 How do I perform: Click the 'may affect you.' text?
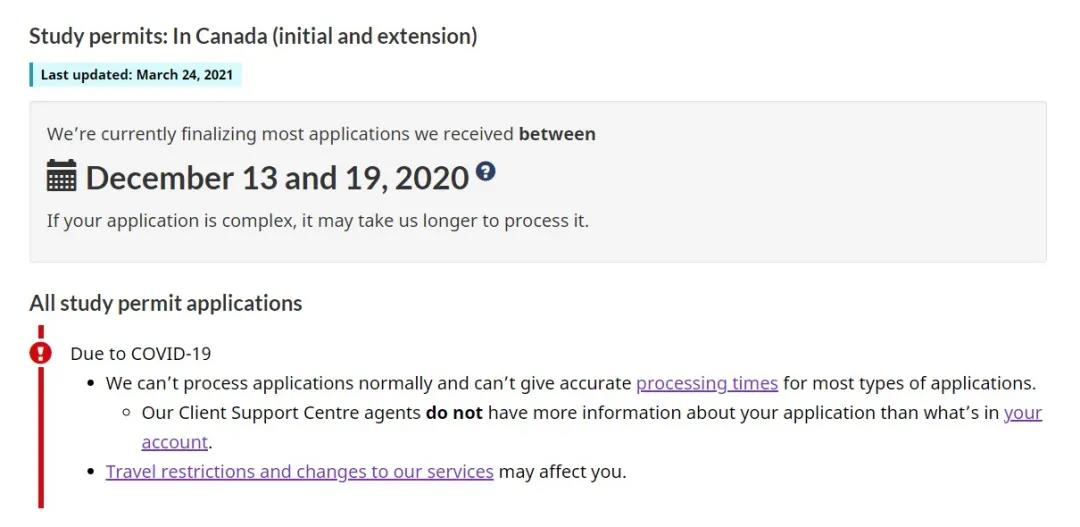point(563,472)
